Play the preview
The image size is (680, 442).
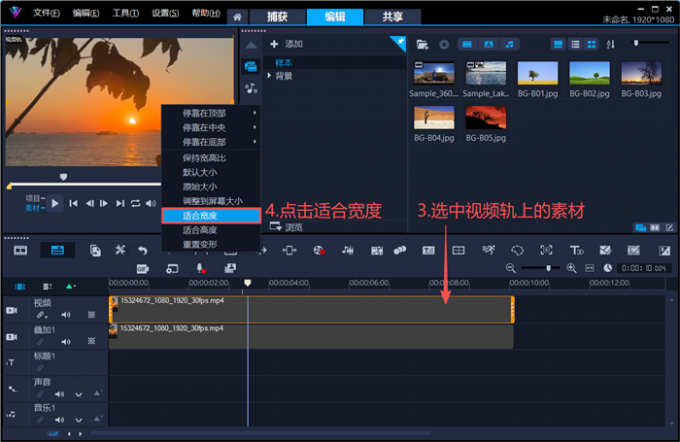coord(55,203)
